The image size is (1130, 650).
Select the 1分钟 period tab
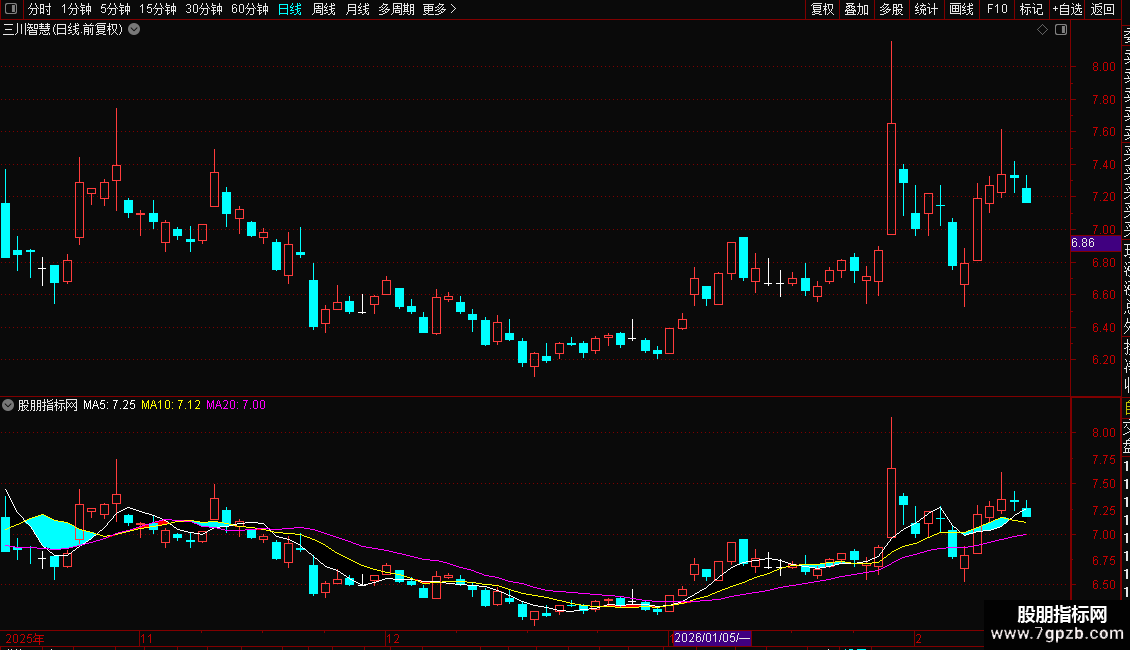pyautogui.click(x=76, y=9)
